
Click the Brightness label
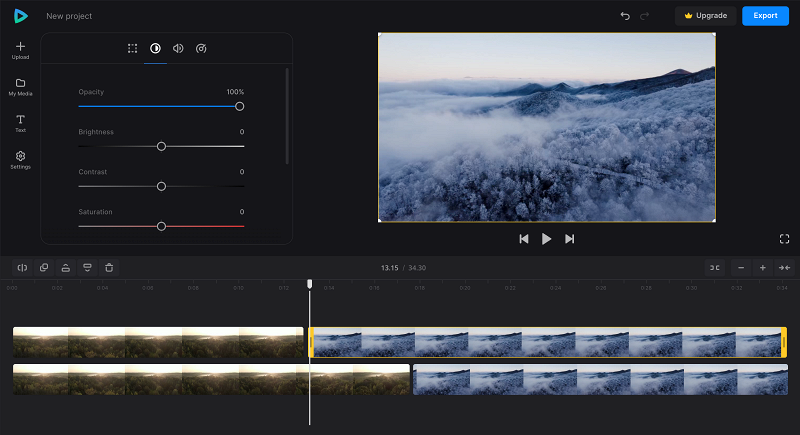point(96,132)
